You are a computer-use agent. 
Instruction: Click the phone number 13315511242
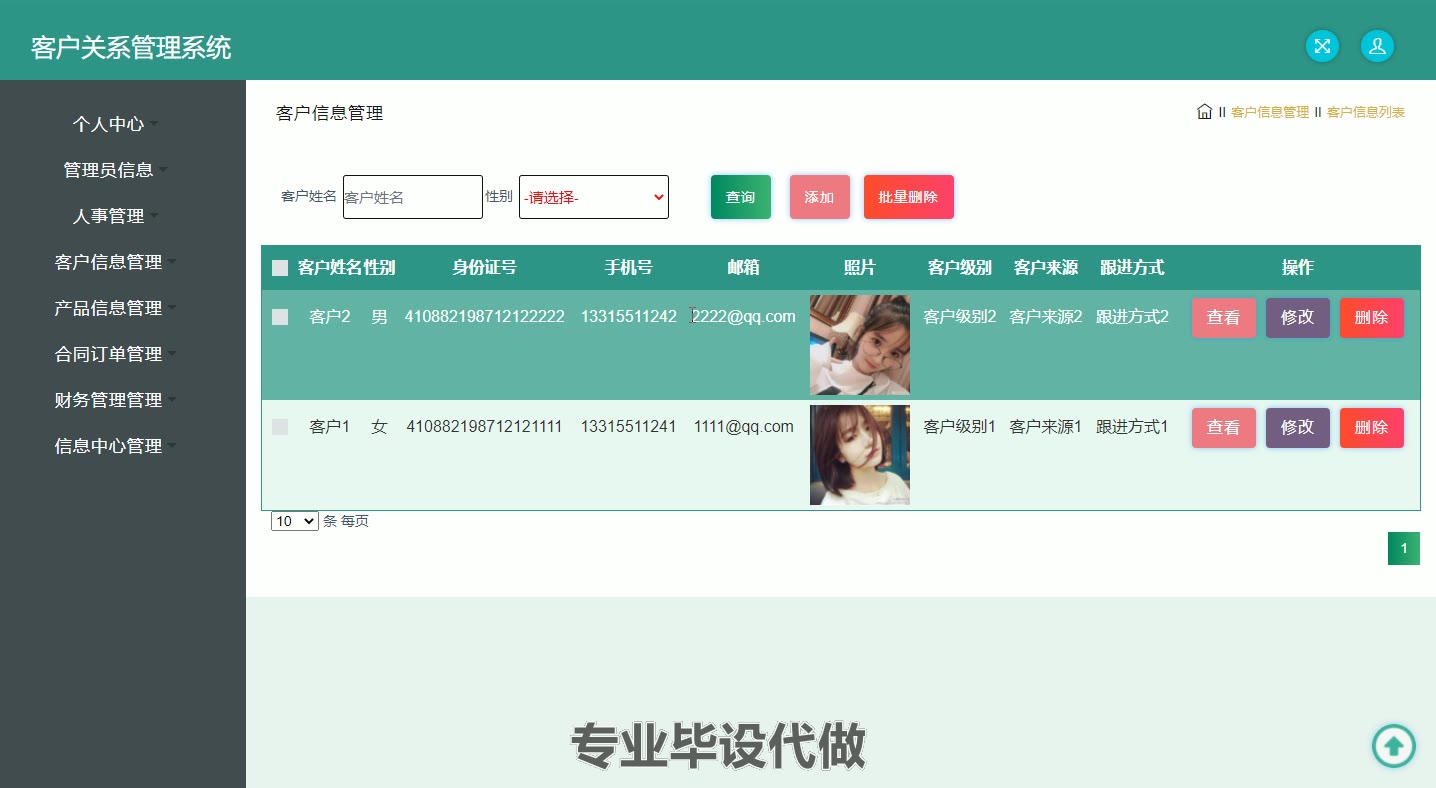pos(629,317)
